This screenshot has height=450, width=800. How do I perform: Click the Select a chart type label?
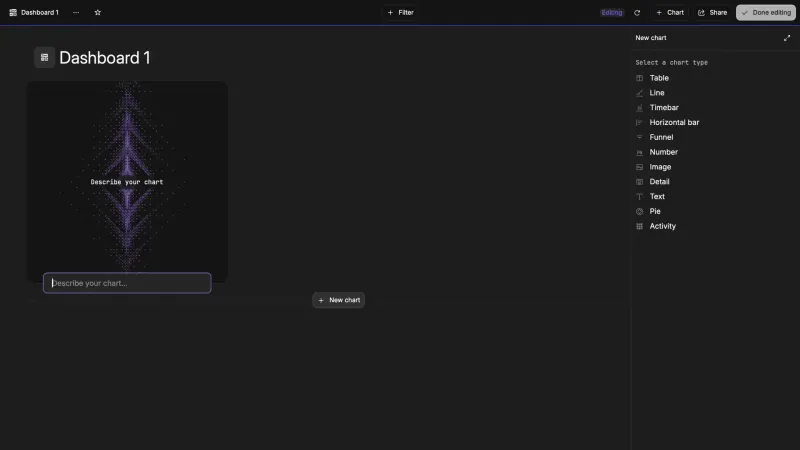pyautogui.click(x=671, y=62)
